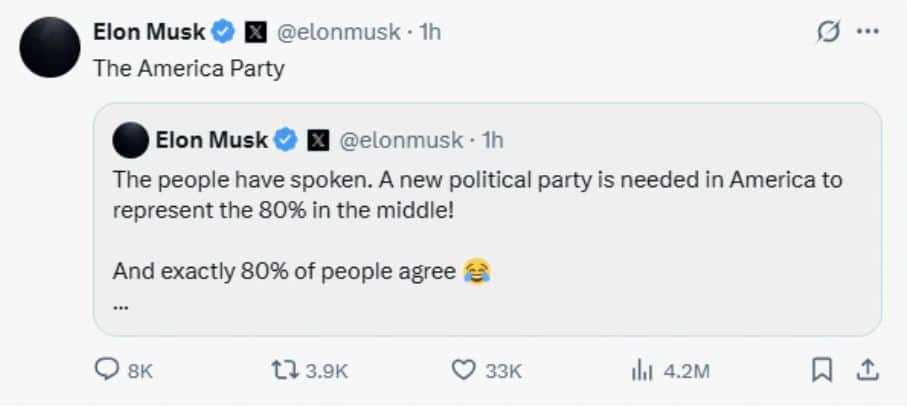The image size is (907, 411).
Task: Open view analytics bar chart icon
Action: [641, 370]
